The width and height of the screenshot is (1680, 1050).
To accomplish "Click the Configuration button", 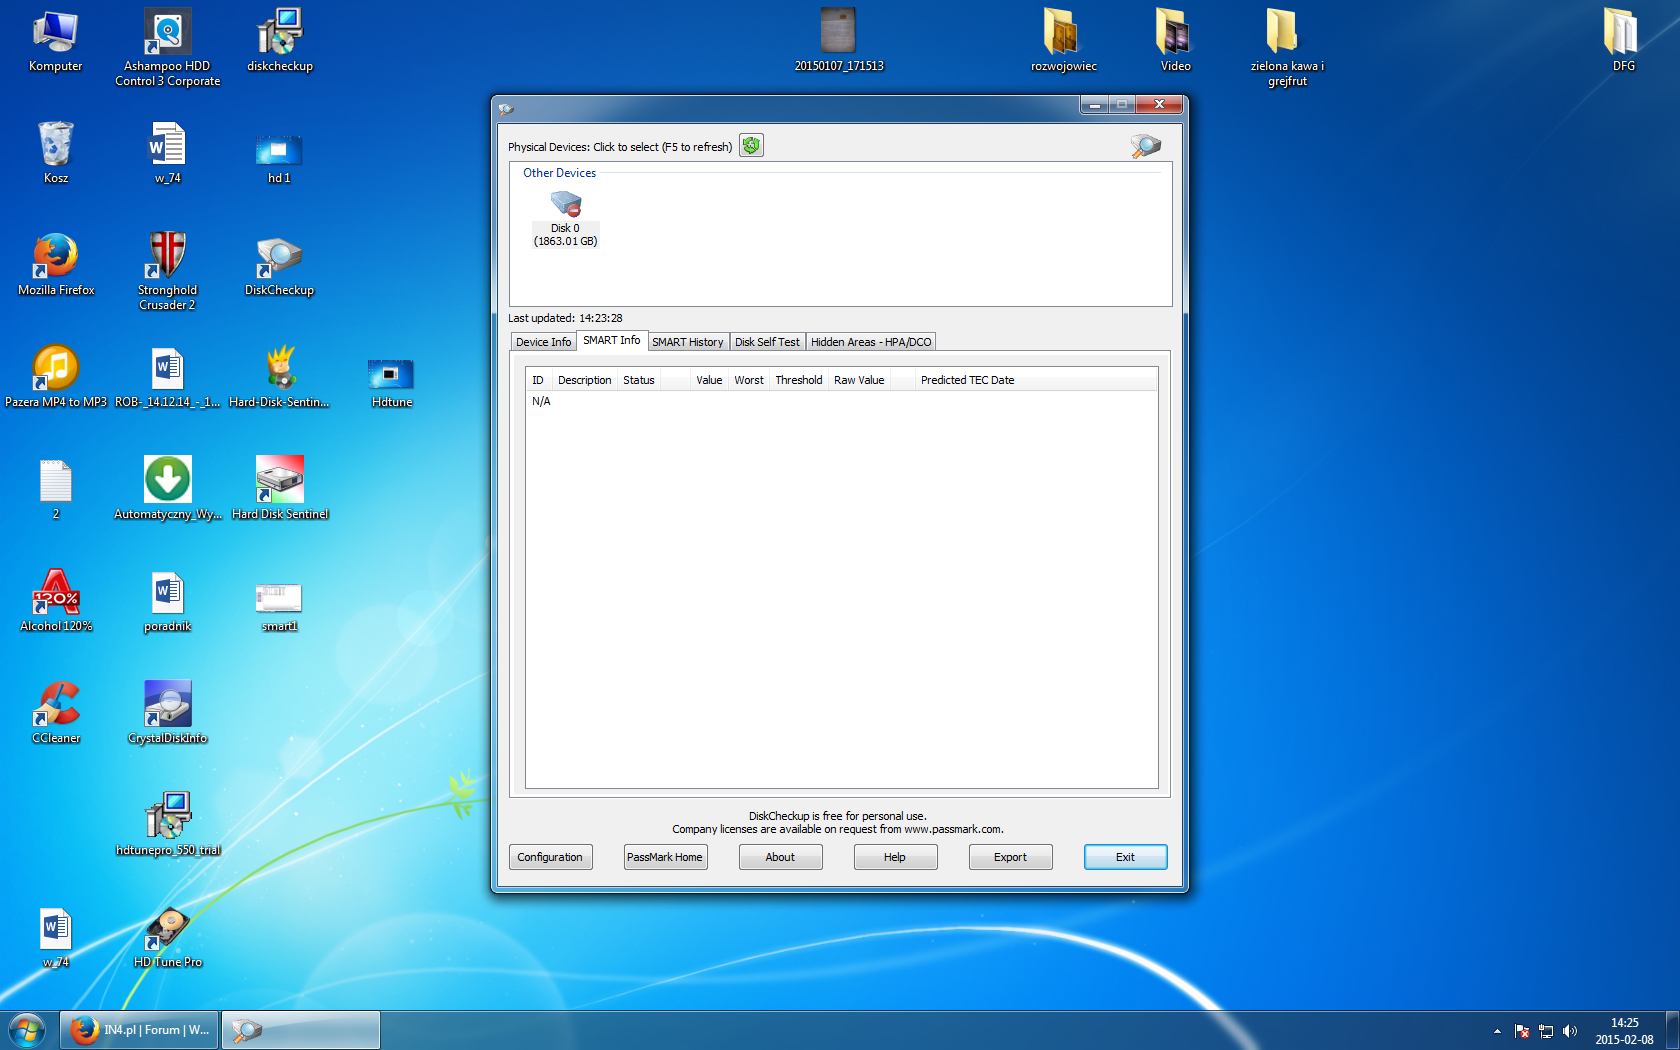I will click(x=550, y=857).
